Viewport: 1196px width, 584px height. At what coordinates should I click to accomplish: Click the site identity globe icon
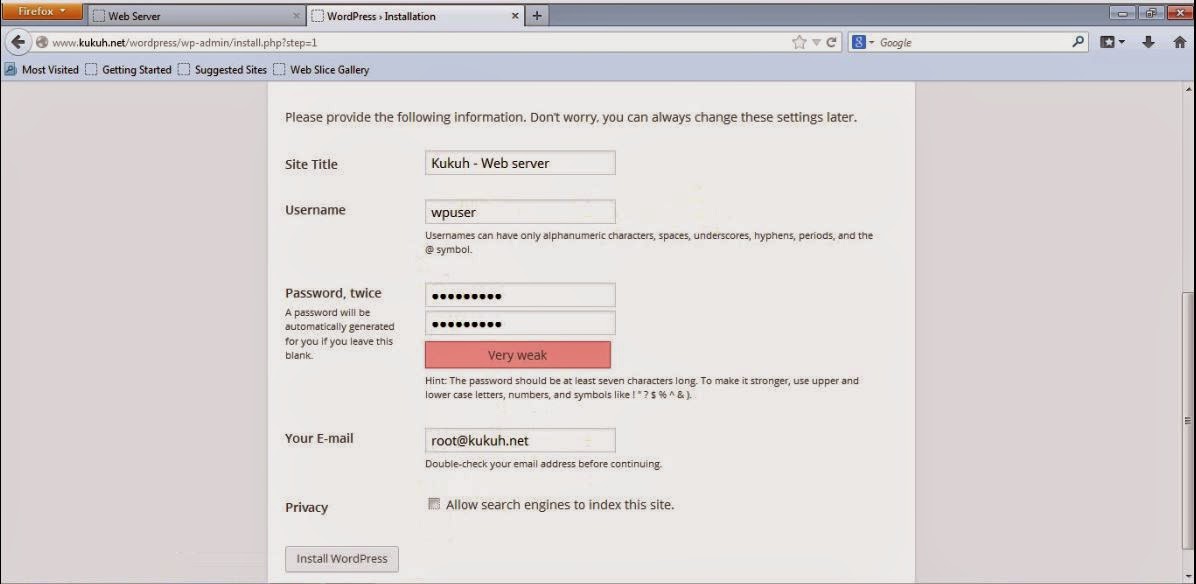[x=42, y=43]
